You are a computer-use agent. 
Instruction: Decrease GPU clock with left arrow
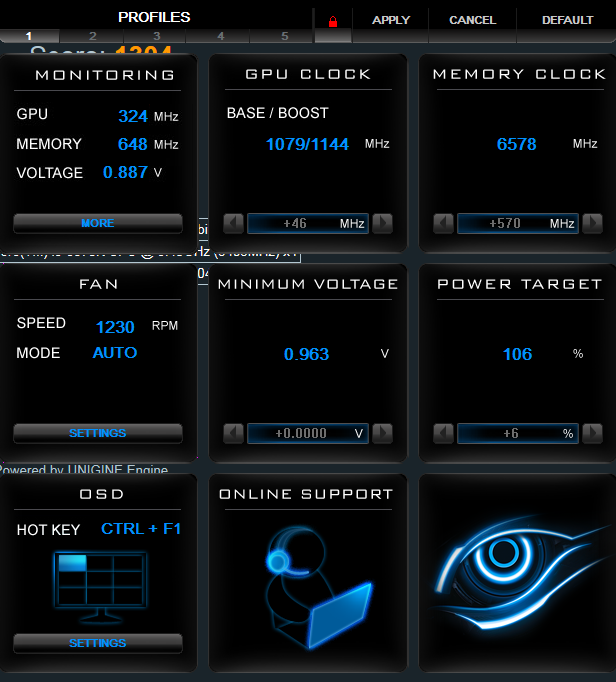click(x=234, y=224)
